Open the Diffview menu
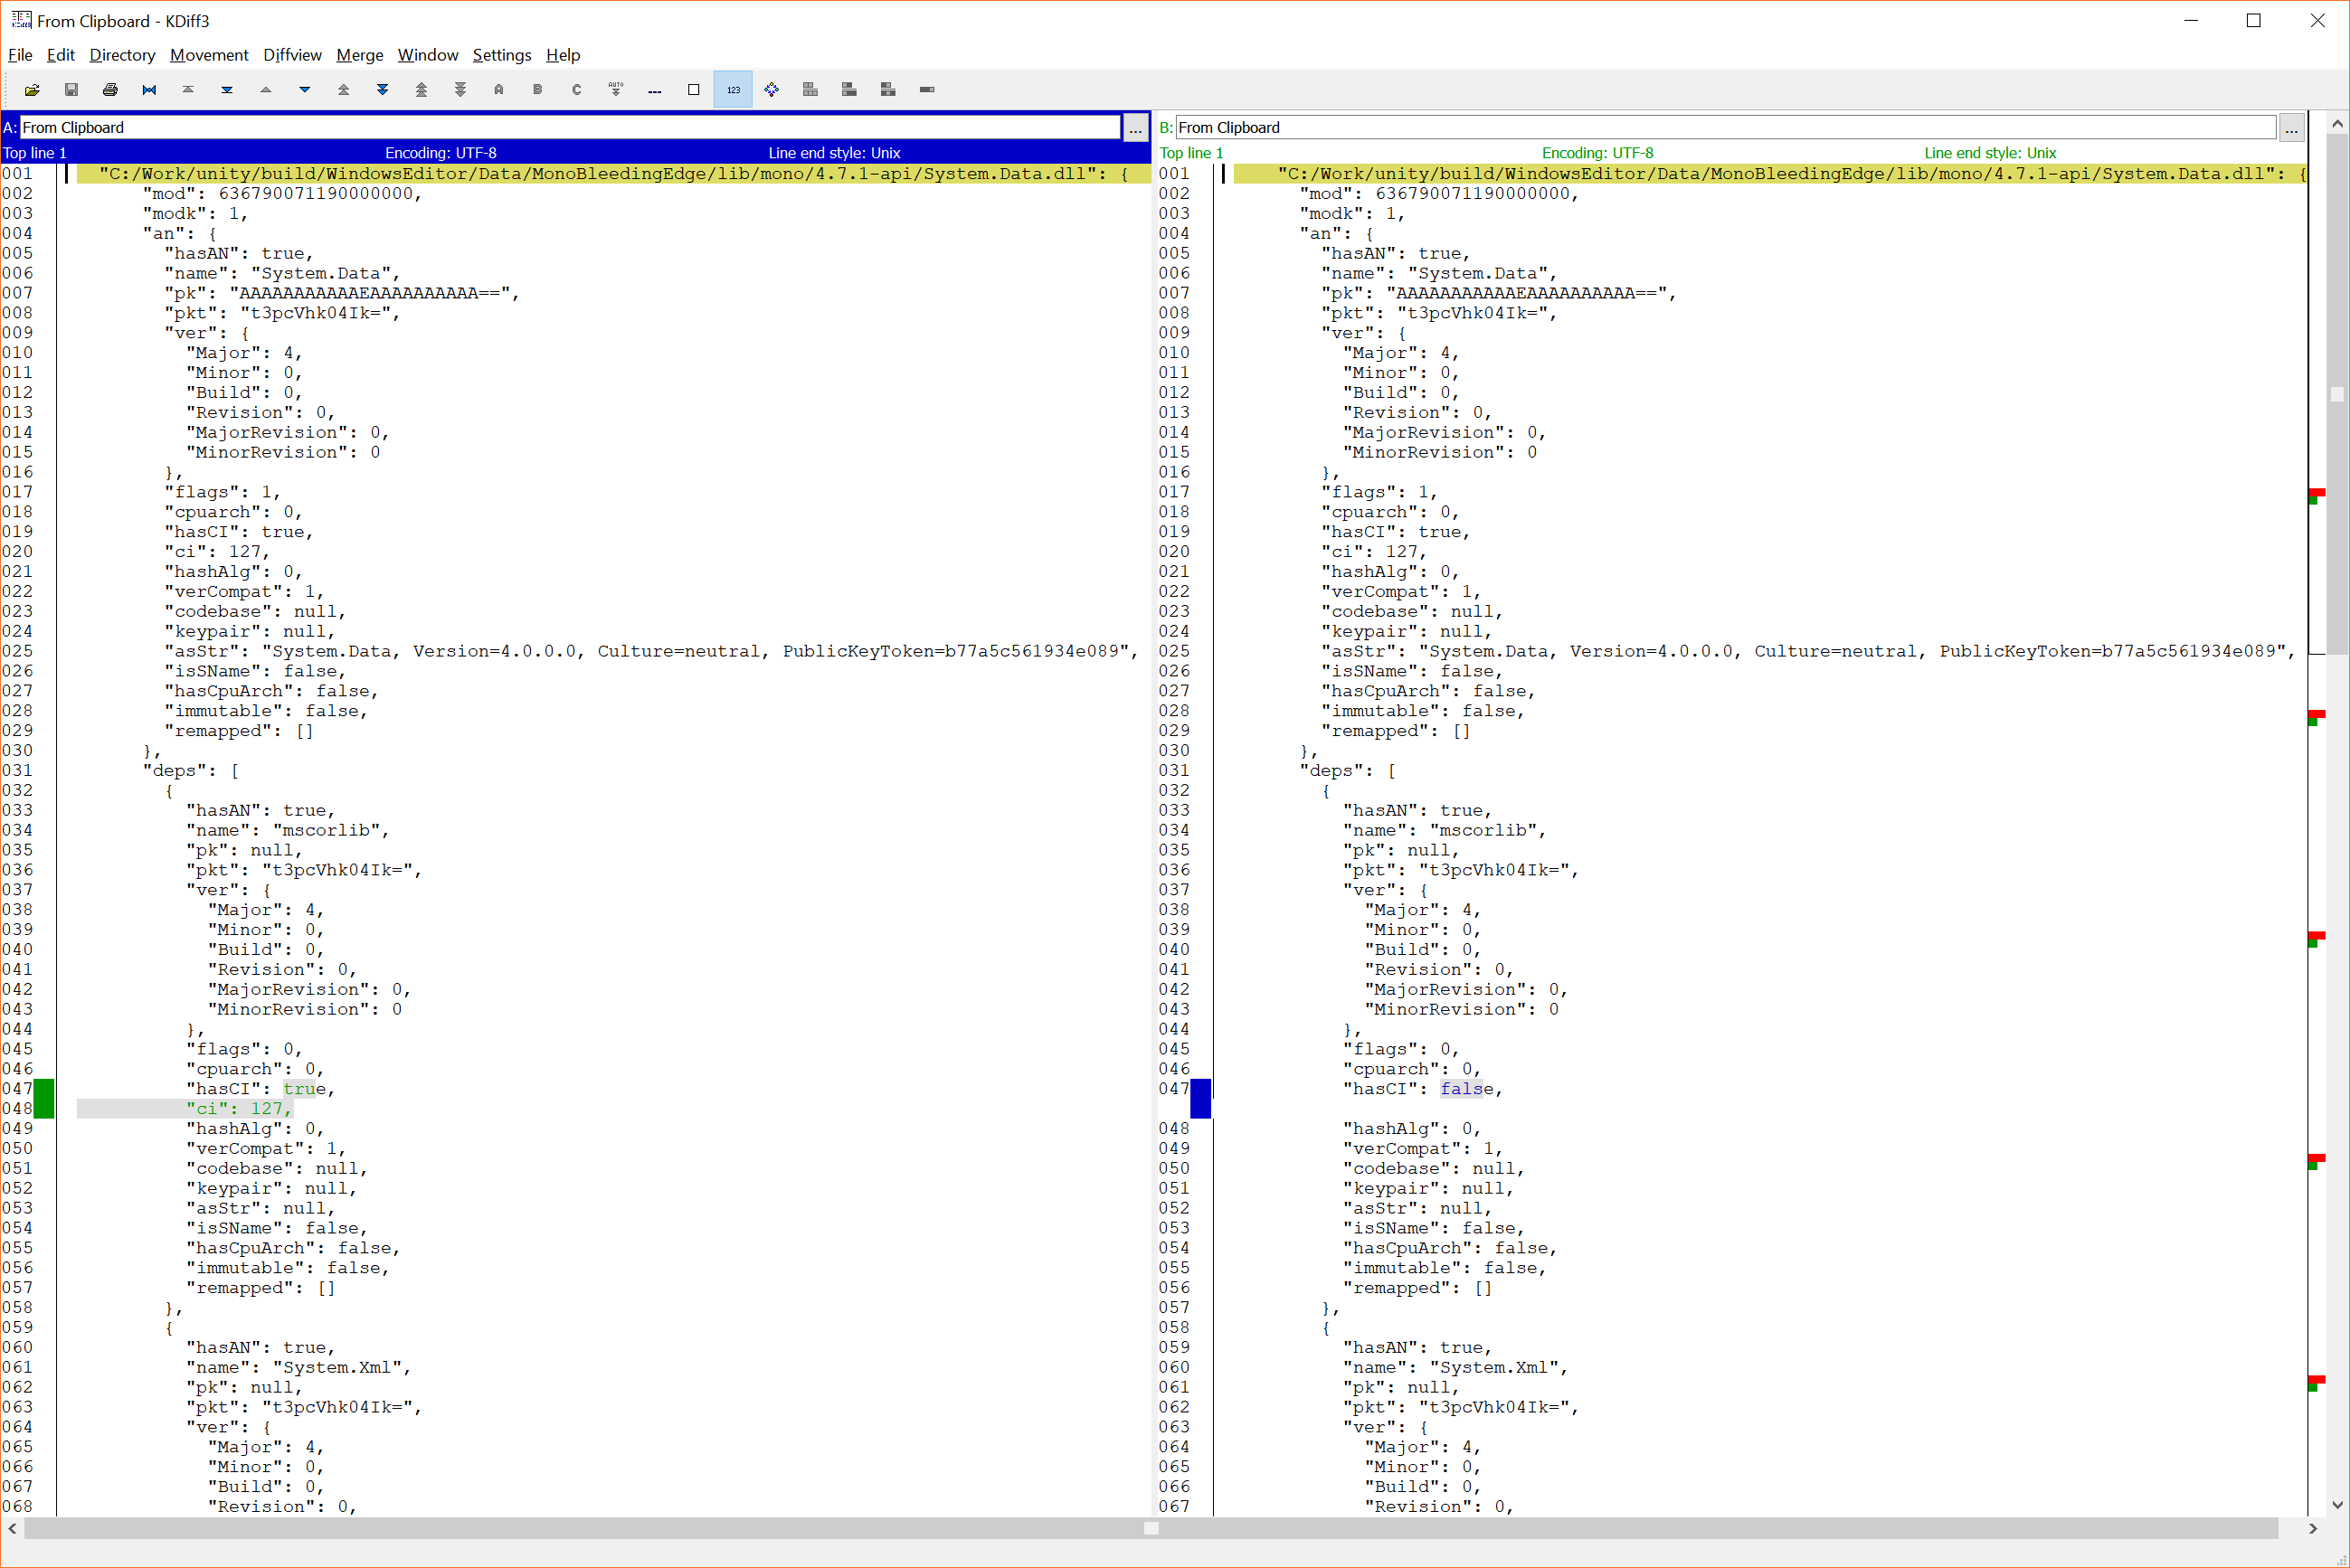This screenshot has height=1568, width=2350. (292, 55)
